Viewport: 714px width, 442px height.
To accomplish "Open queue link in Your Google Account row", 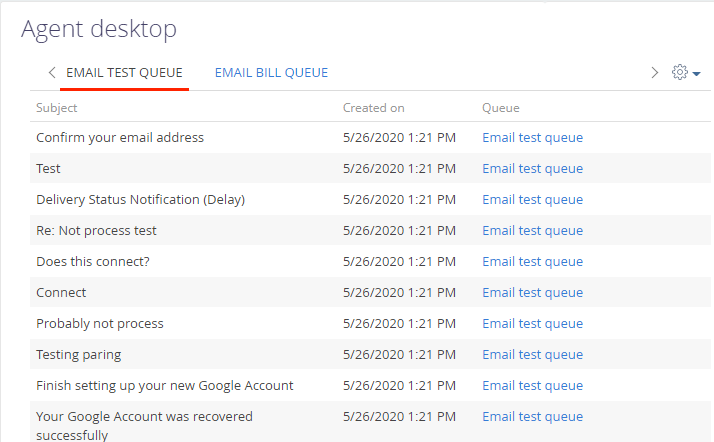I will tap(532, 416).
